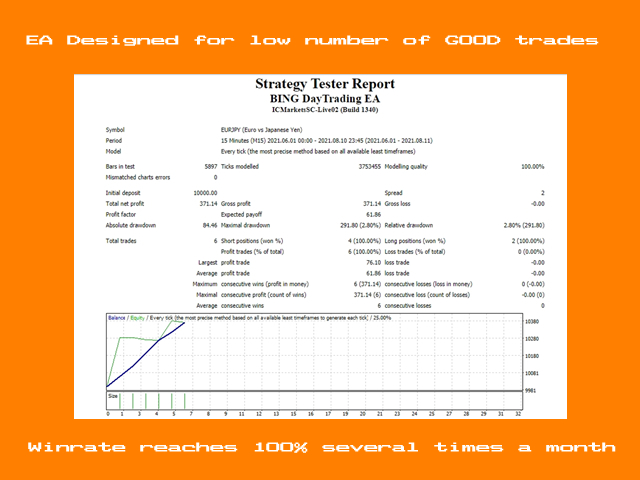Select the consecutive profit value "371.14 (6)"
This screenshot has width=640, height=480.
click(x=367, y=295)
